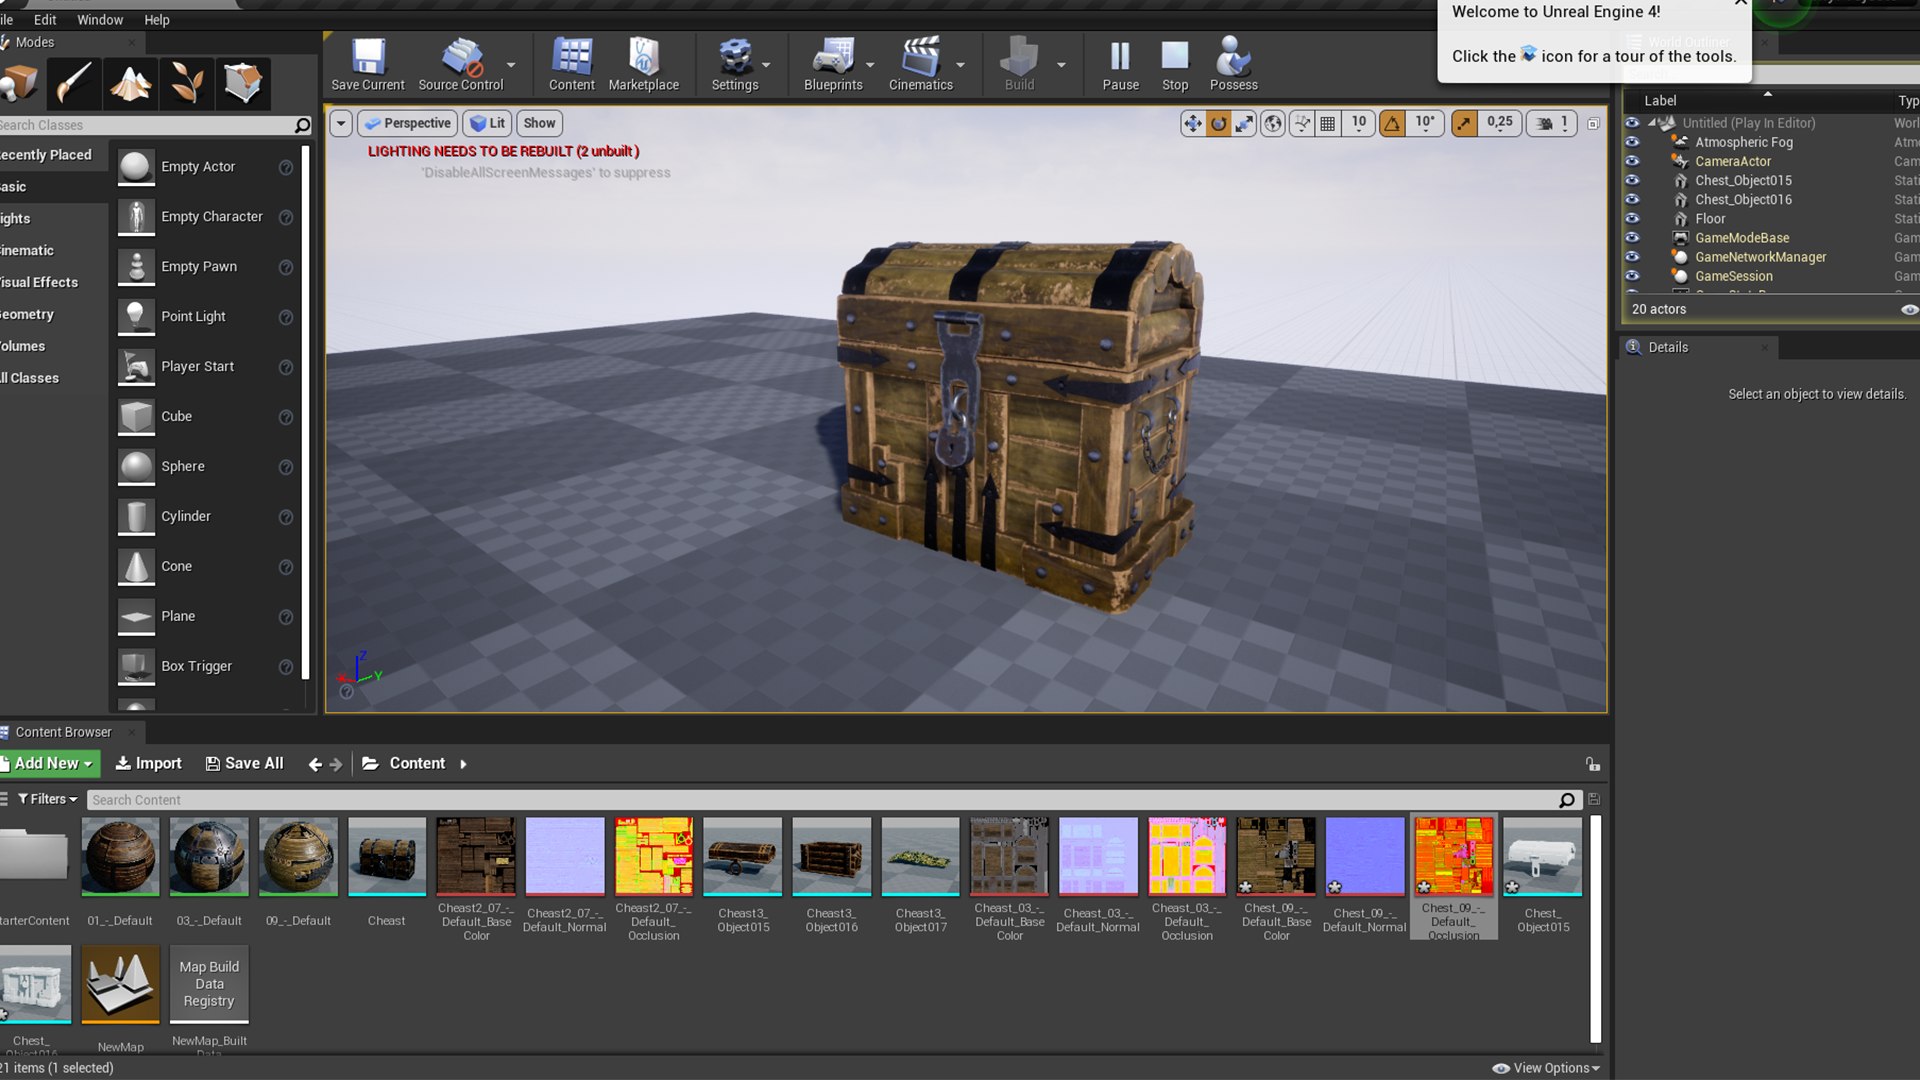Switch to the Content Browser tab
Image resolution: width=1920 pixels, height=1080 pixels.
pyautogui.click(x=62, y=732)
